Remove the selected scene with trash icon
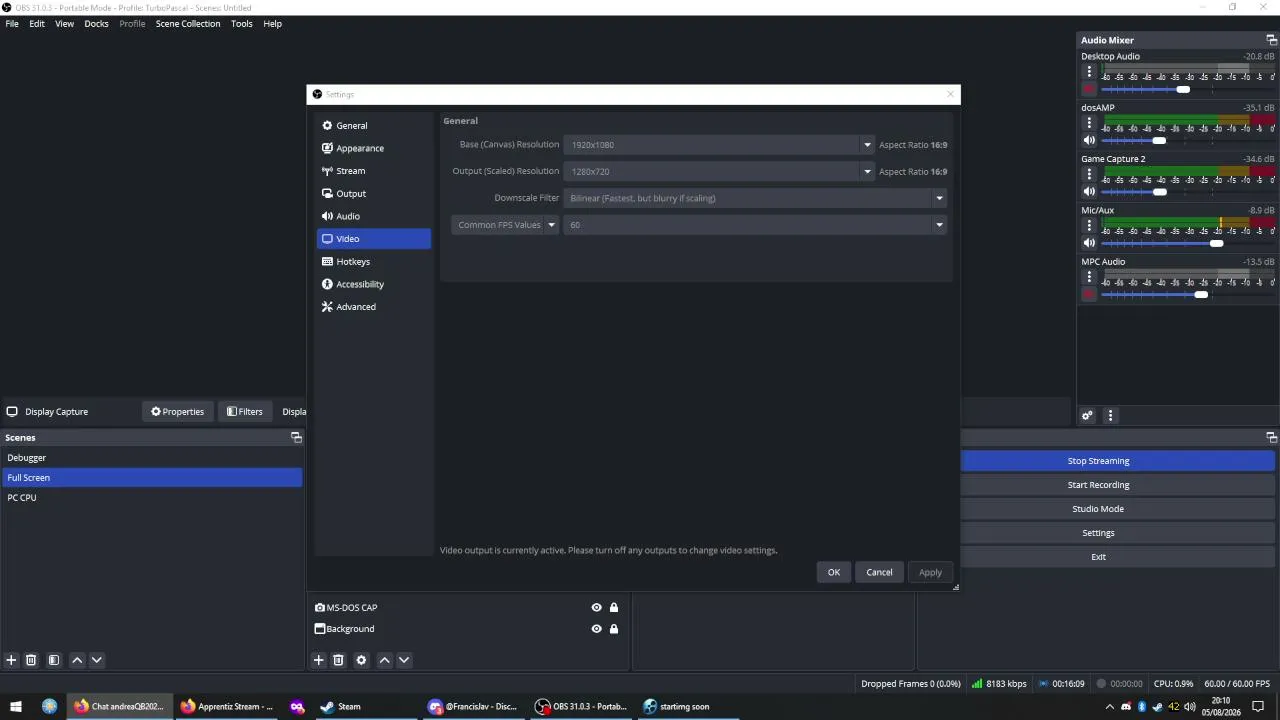This screenshot has height=720, width=1280. point(31,660)
